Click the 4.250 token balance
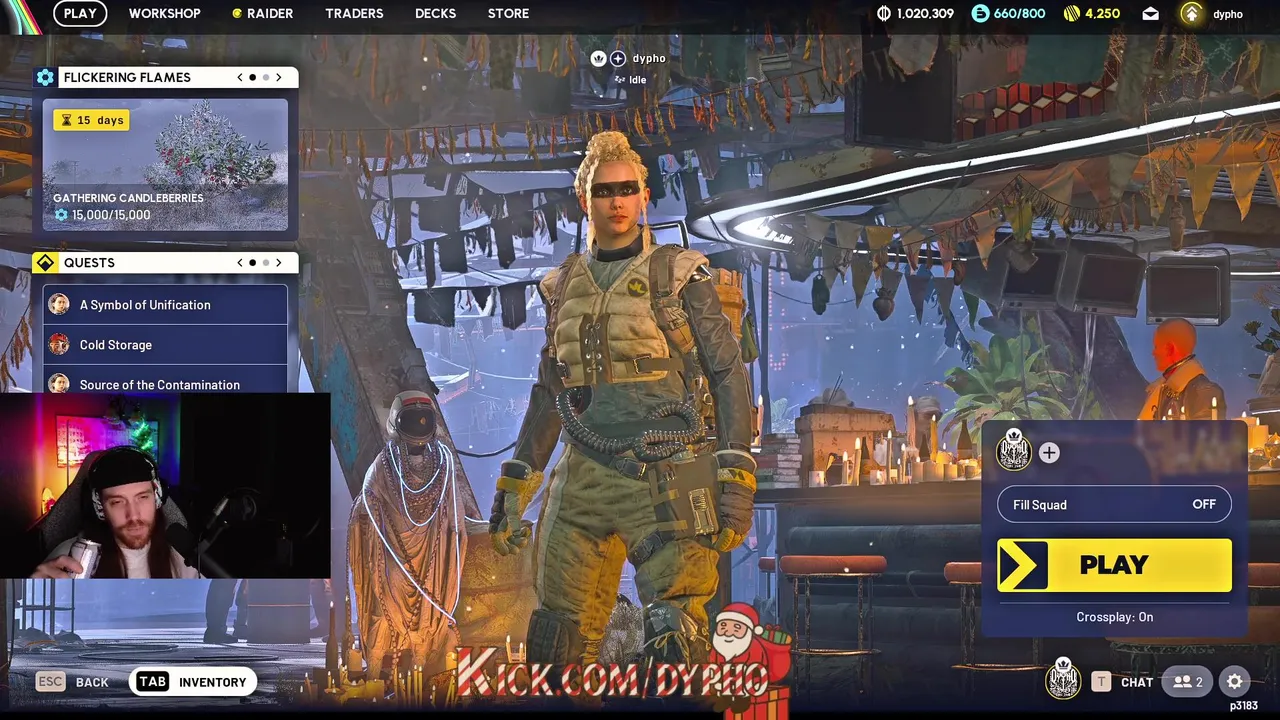 coord(1102,13)
